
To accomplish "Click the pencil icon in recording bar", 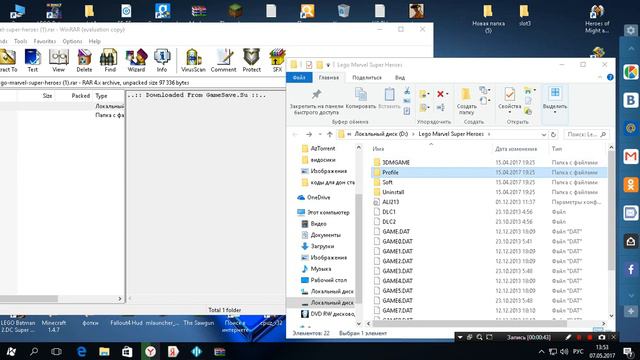I will point(568,338).
